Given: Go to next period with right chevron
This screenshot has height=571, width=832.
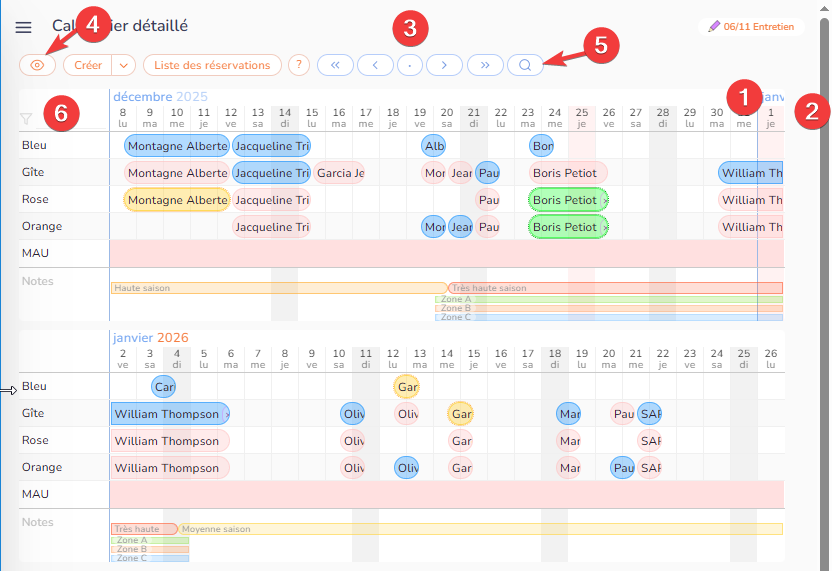Looking at the screenshot, I should click(444, 65).
